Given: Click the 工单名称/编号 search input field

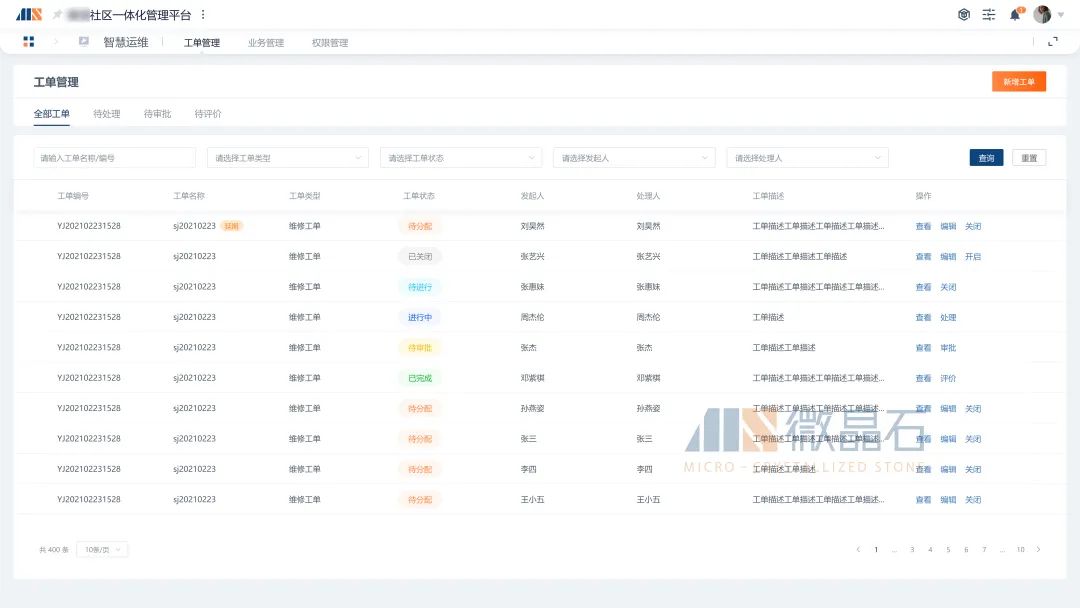Looking at the screenshot, I should click(115, 158).
